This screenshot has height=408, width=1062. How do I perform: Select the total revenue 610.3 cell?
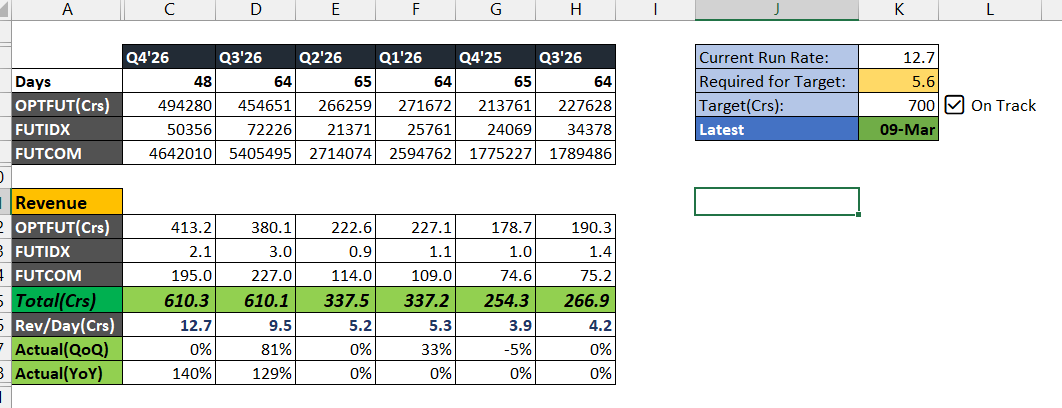click(x=166, y=299)
